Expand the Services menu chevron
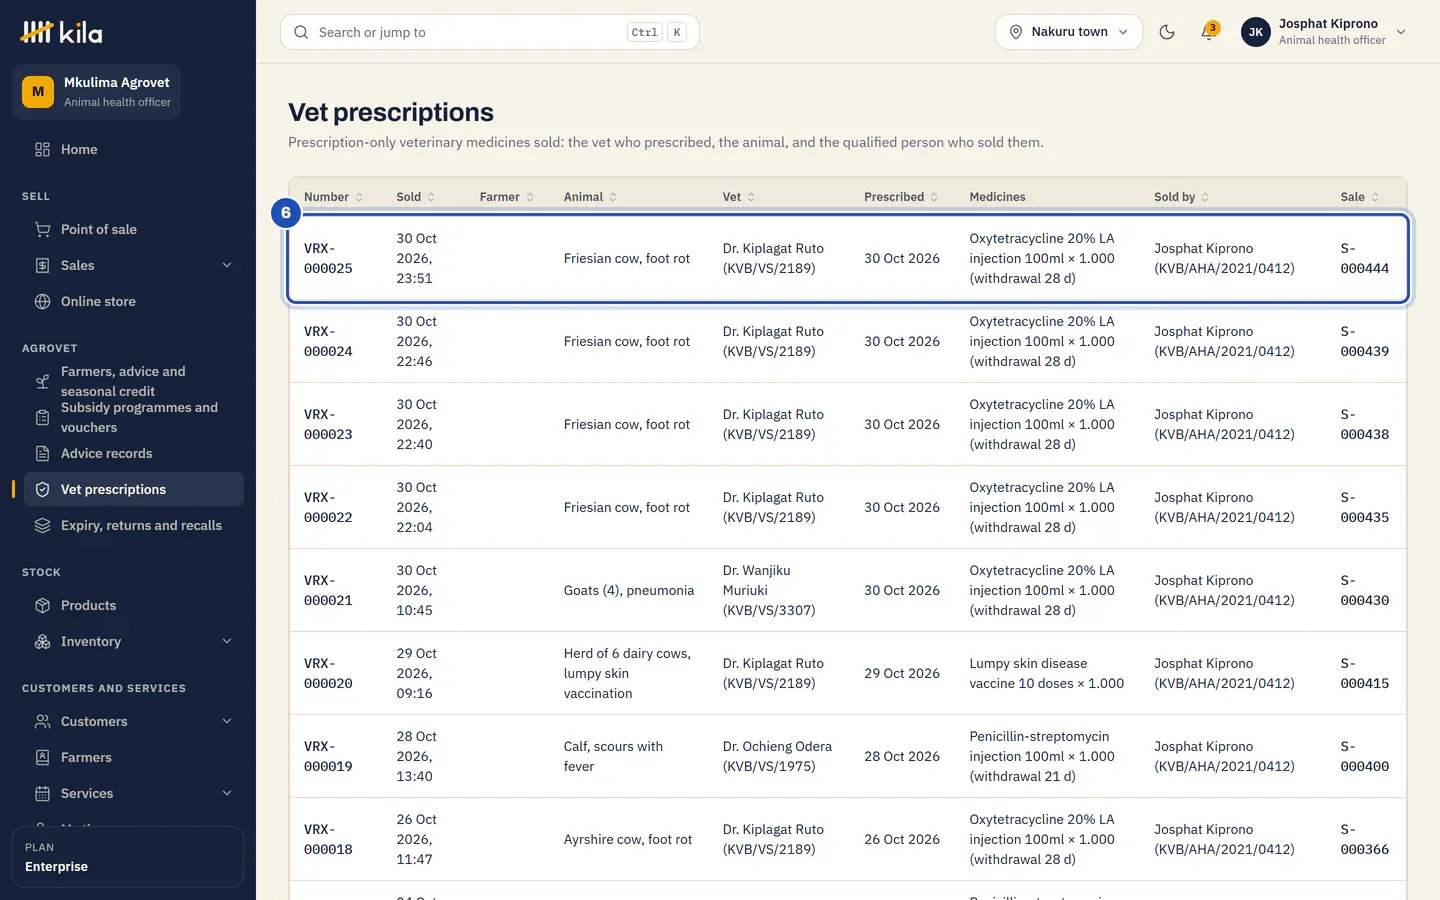Image resolution: width=1440 pixels, height=900 pixels. tap(227, 793)
